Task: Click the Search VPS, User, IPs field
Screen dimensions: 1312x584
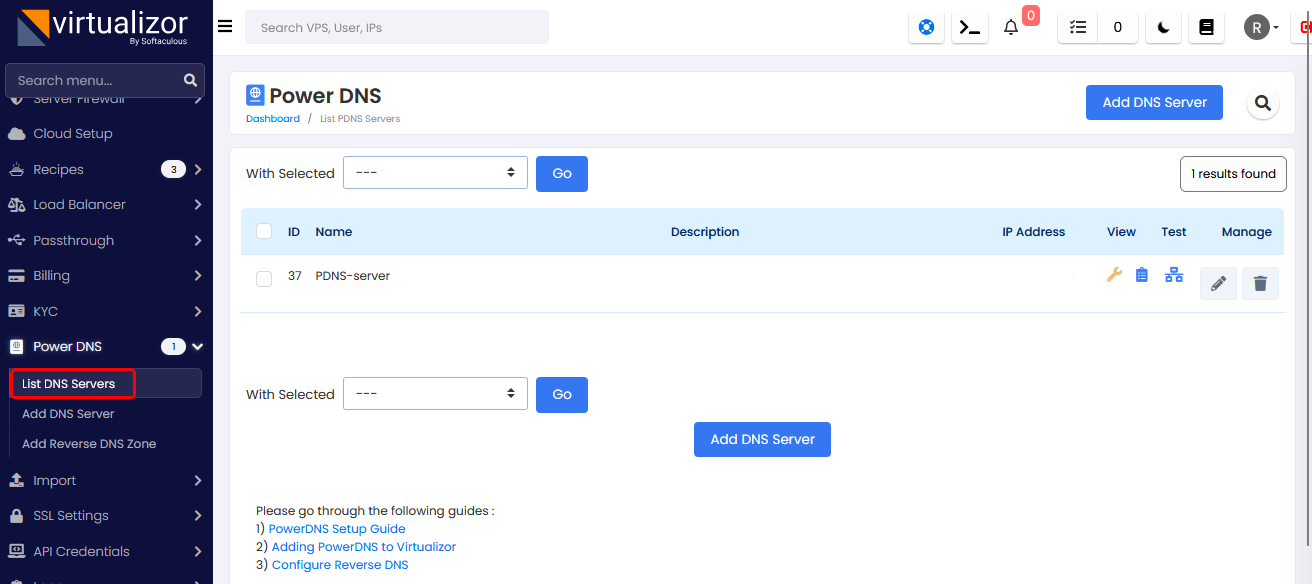Action: [x=396, y=28]
